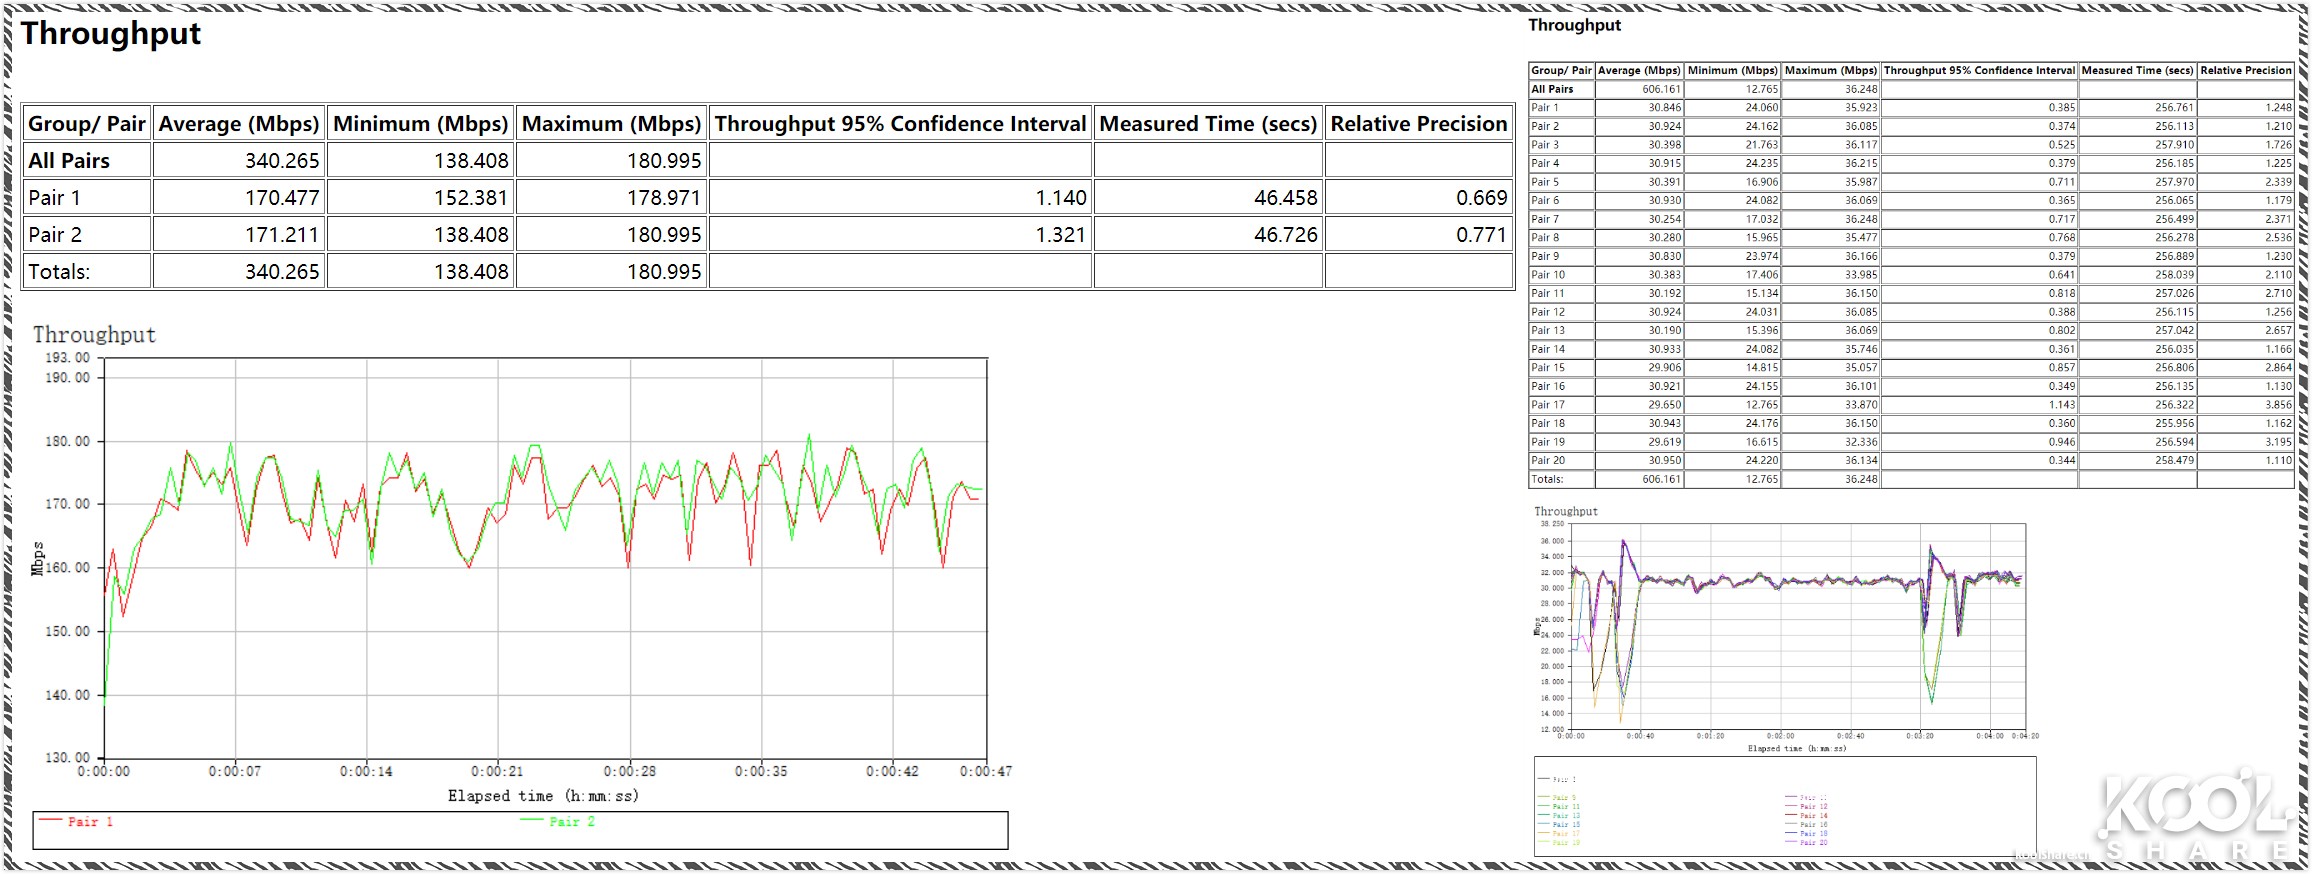Select 'Pair 10' row in right table

point(1548,275)
